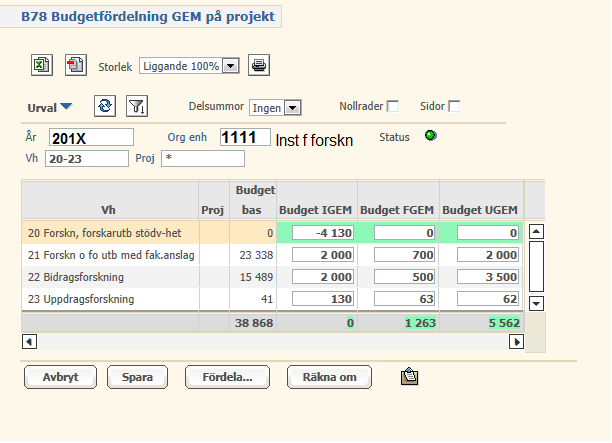
Task: Click the Räkna om button
Action: [329, 377]
